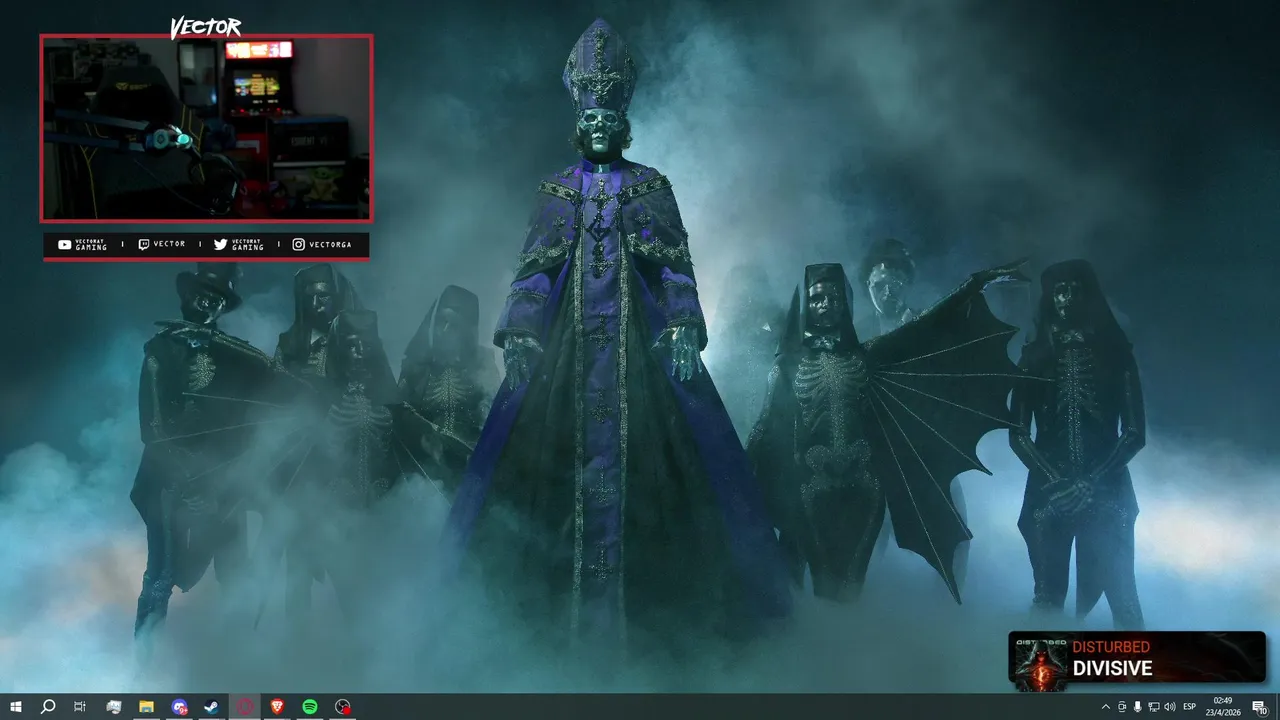Click the Twitter Vectorat Gaming label
The image size is (1280, 720).
(x=239, y=244)
